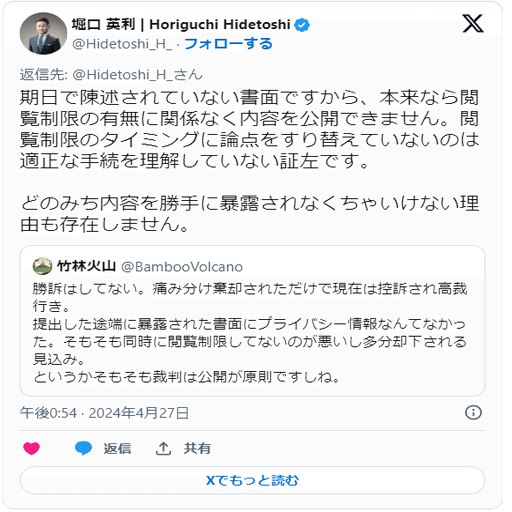Click the 竹林火山 display name

[86, 266]
